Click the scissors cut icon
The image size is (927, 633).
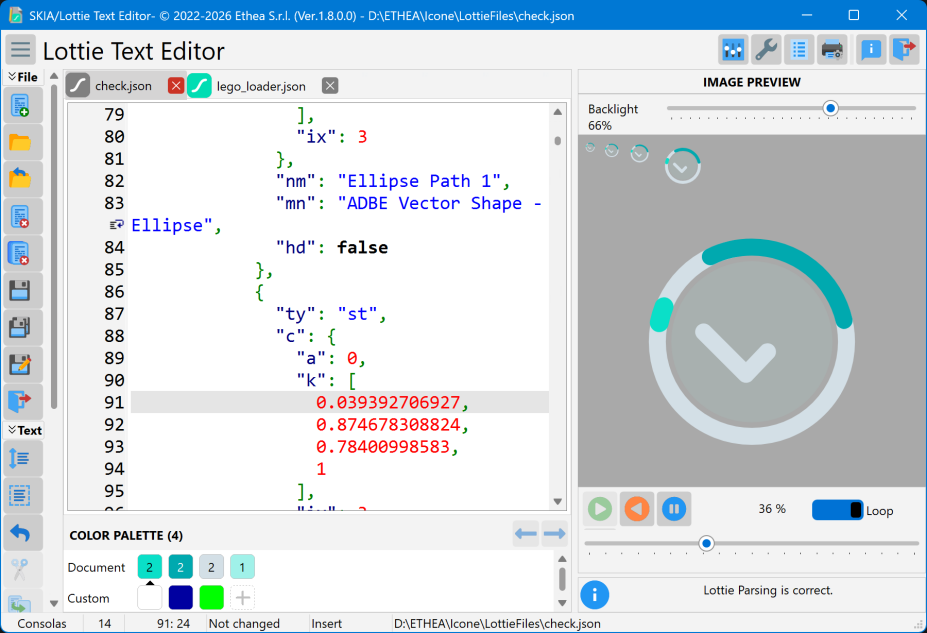[22, 569]
